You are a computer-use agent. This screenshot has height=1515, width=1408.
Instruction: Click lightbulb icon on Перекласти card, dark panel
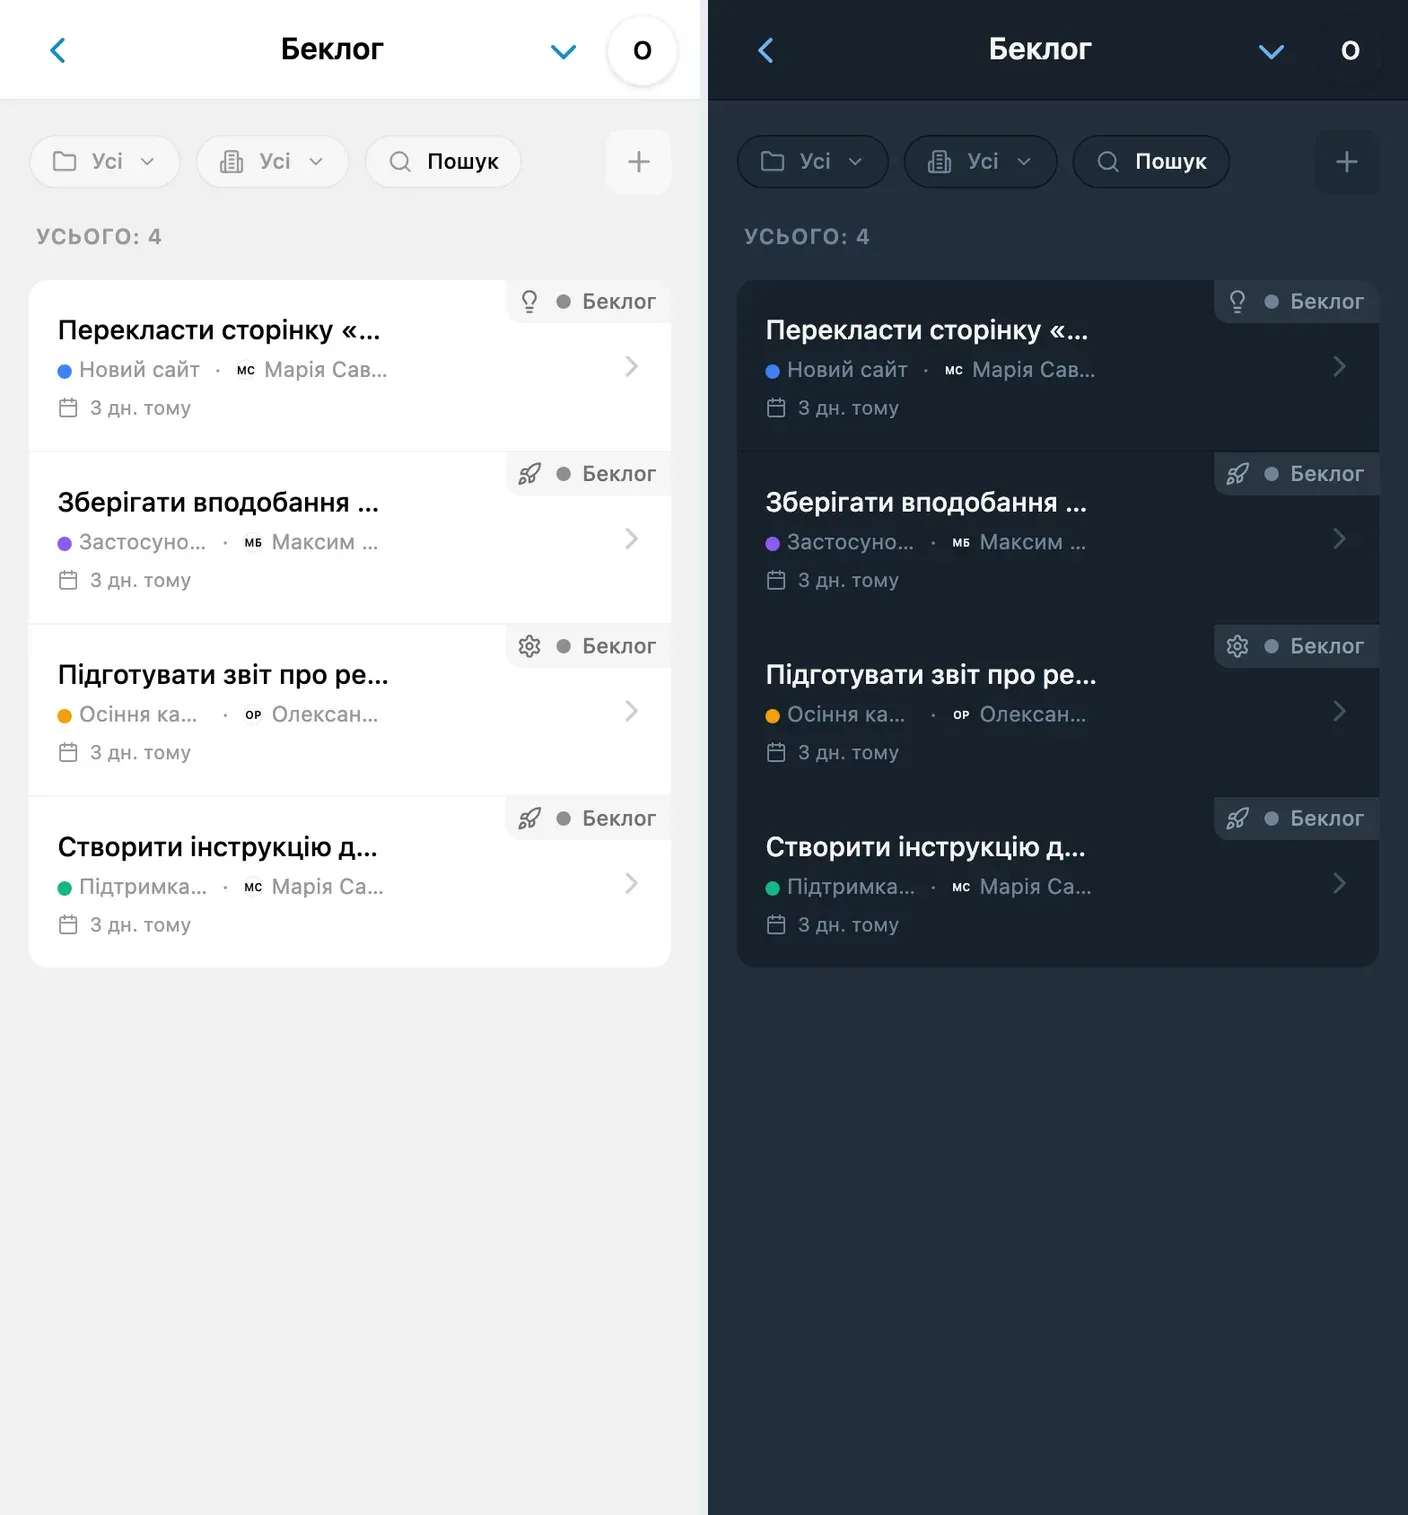1238,302
